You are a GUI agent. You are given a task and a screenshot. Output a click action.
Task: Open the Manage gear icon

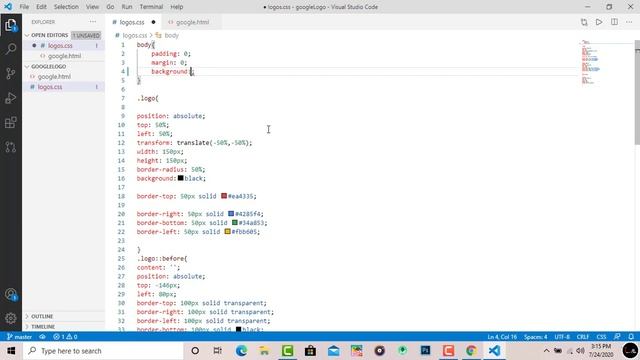tap(11, 318)
